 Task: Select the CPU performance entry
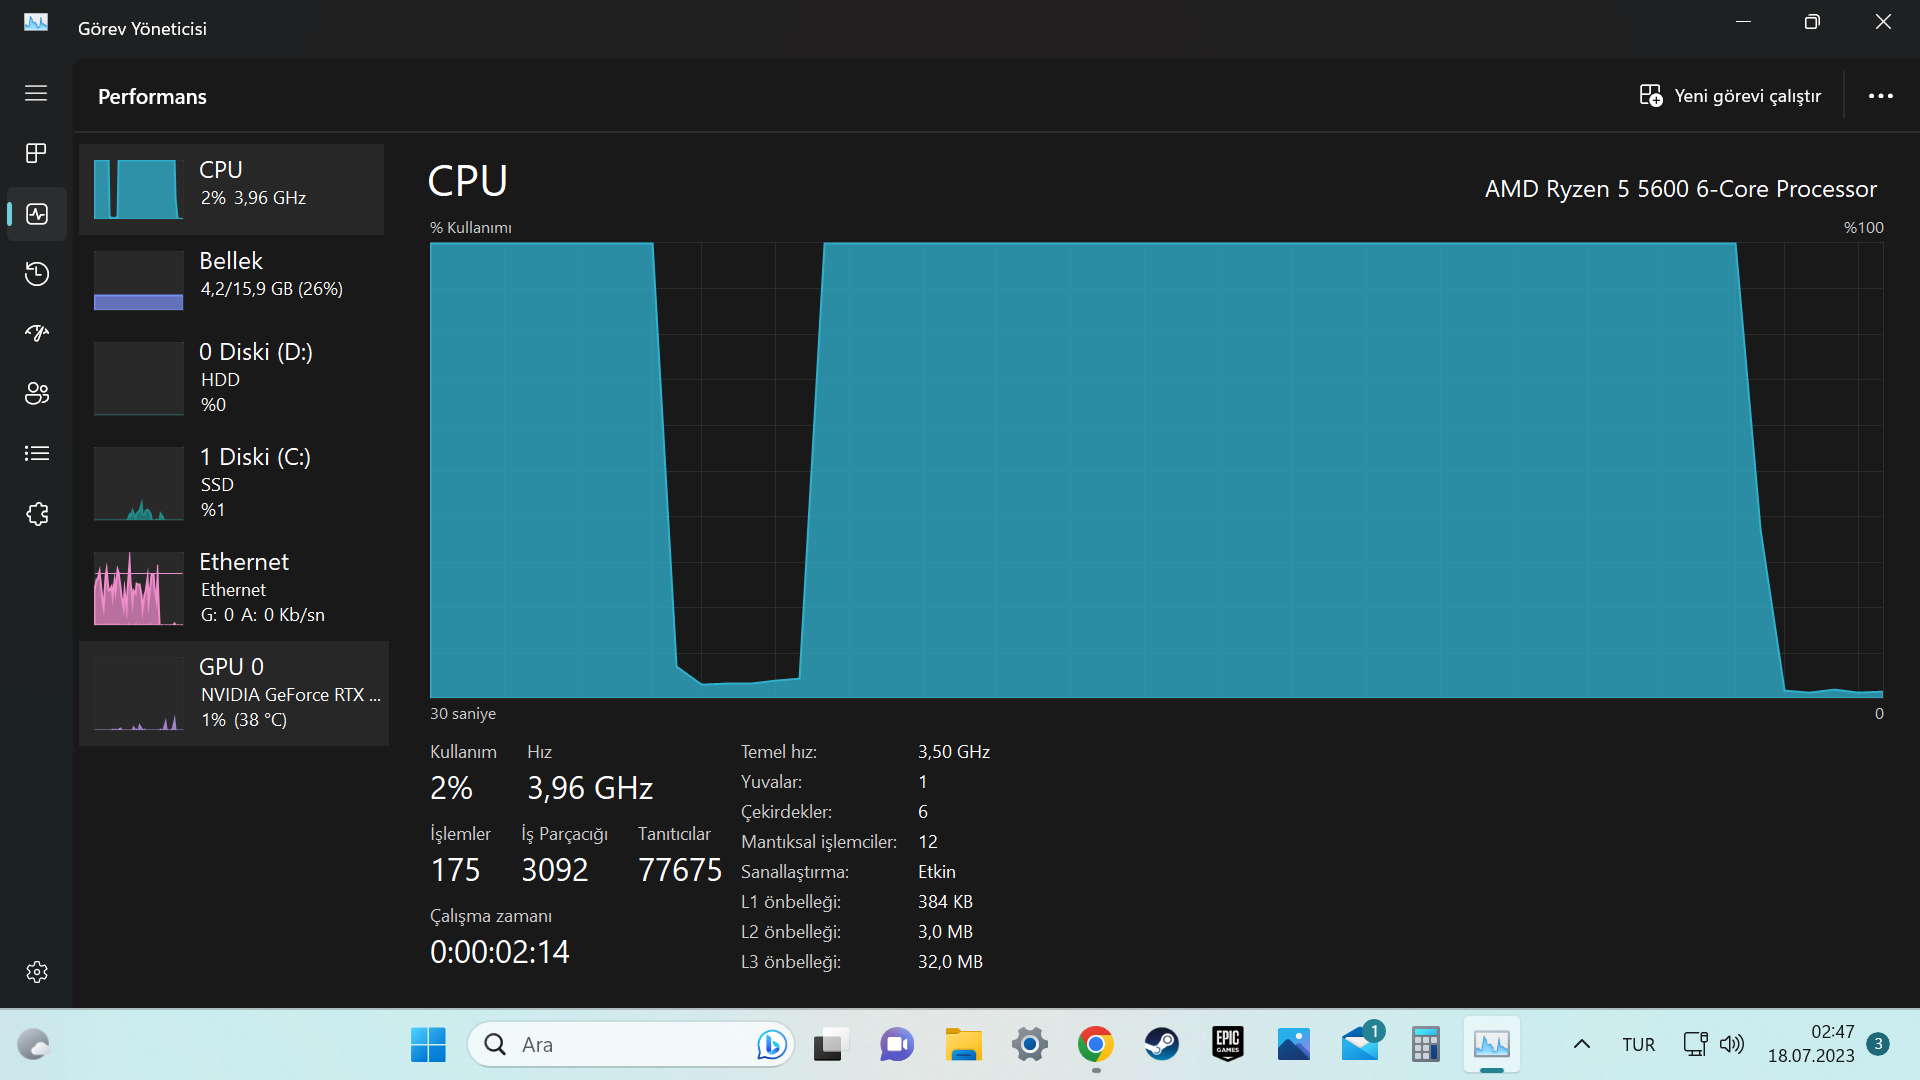pos(232,190)
